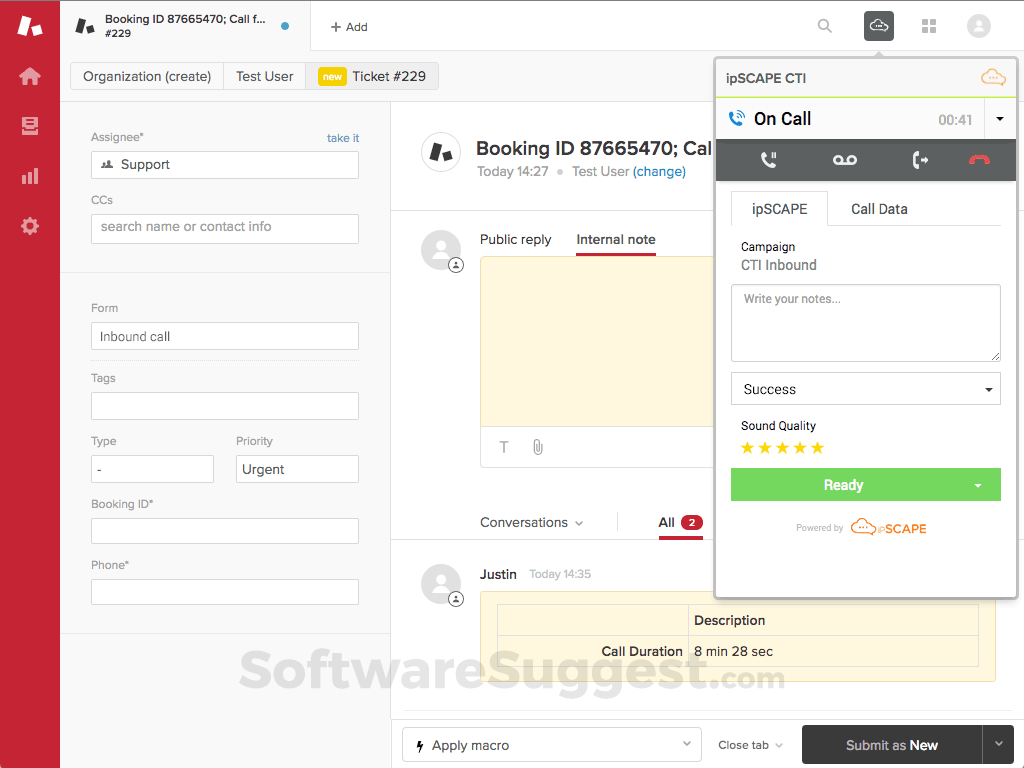Viewport: 1024px width, 768px height.
Task: Open voicemail from the CTI call controls
Action: click(844, 159)
